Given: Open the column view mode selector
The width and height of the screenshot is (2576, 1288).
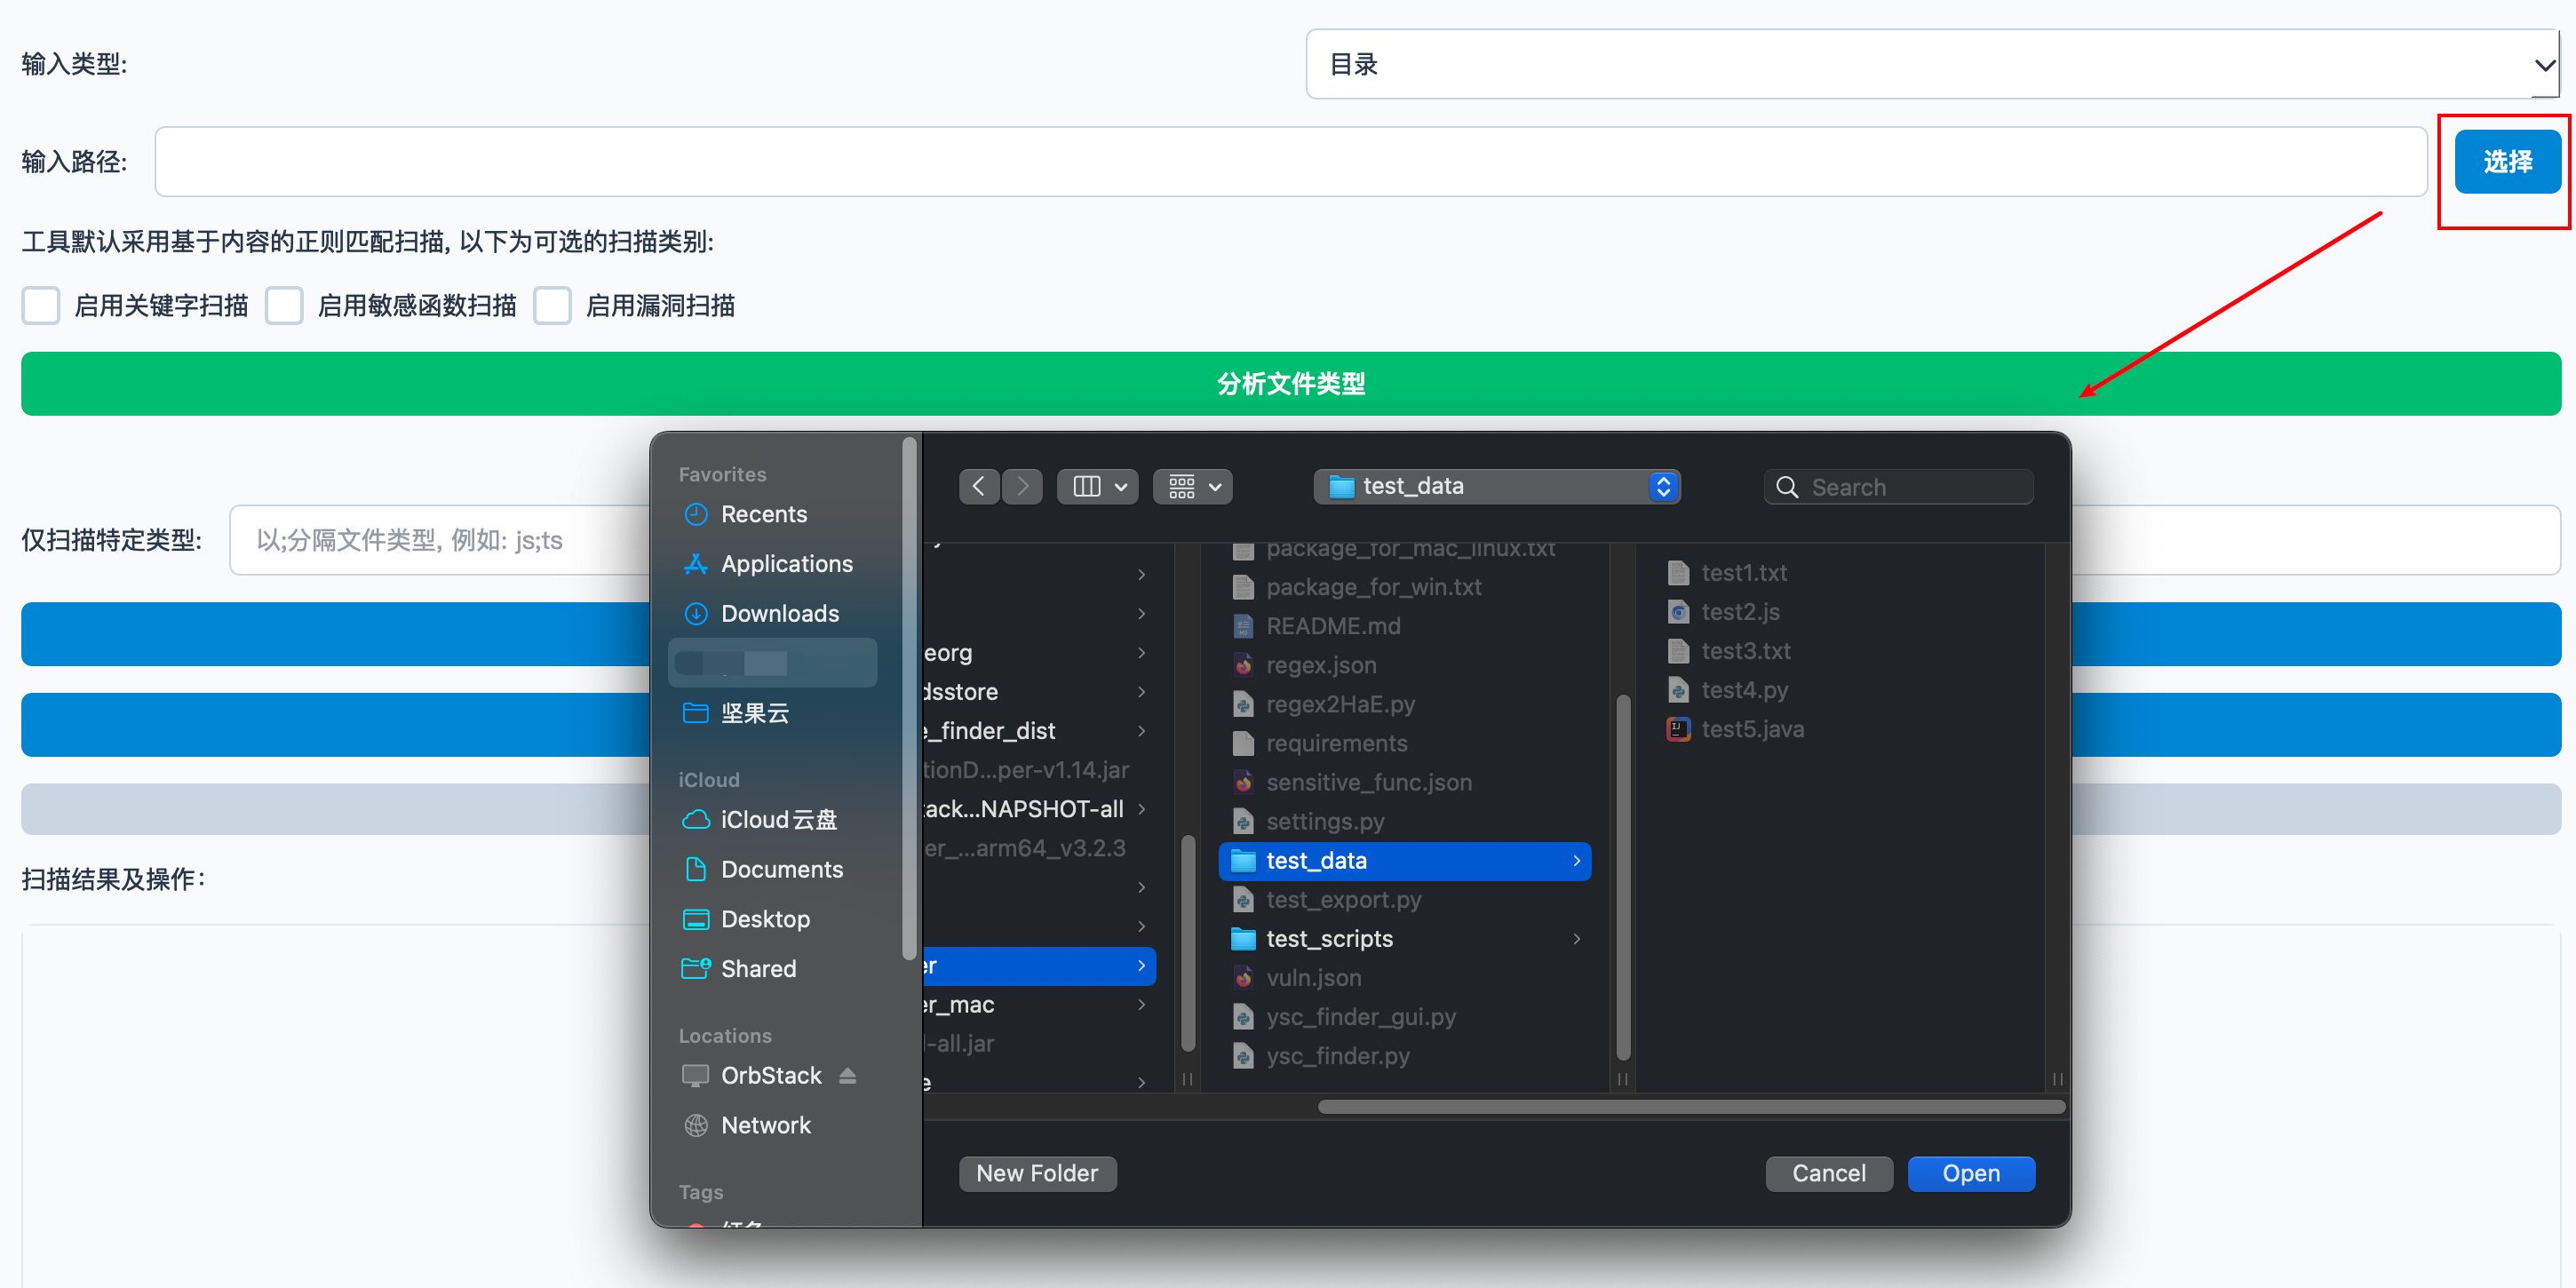Looking at the screenshot, I should pos(1097,487).
